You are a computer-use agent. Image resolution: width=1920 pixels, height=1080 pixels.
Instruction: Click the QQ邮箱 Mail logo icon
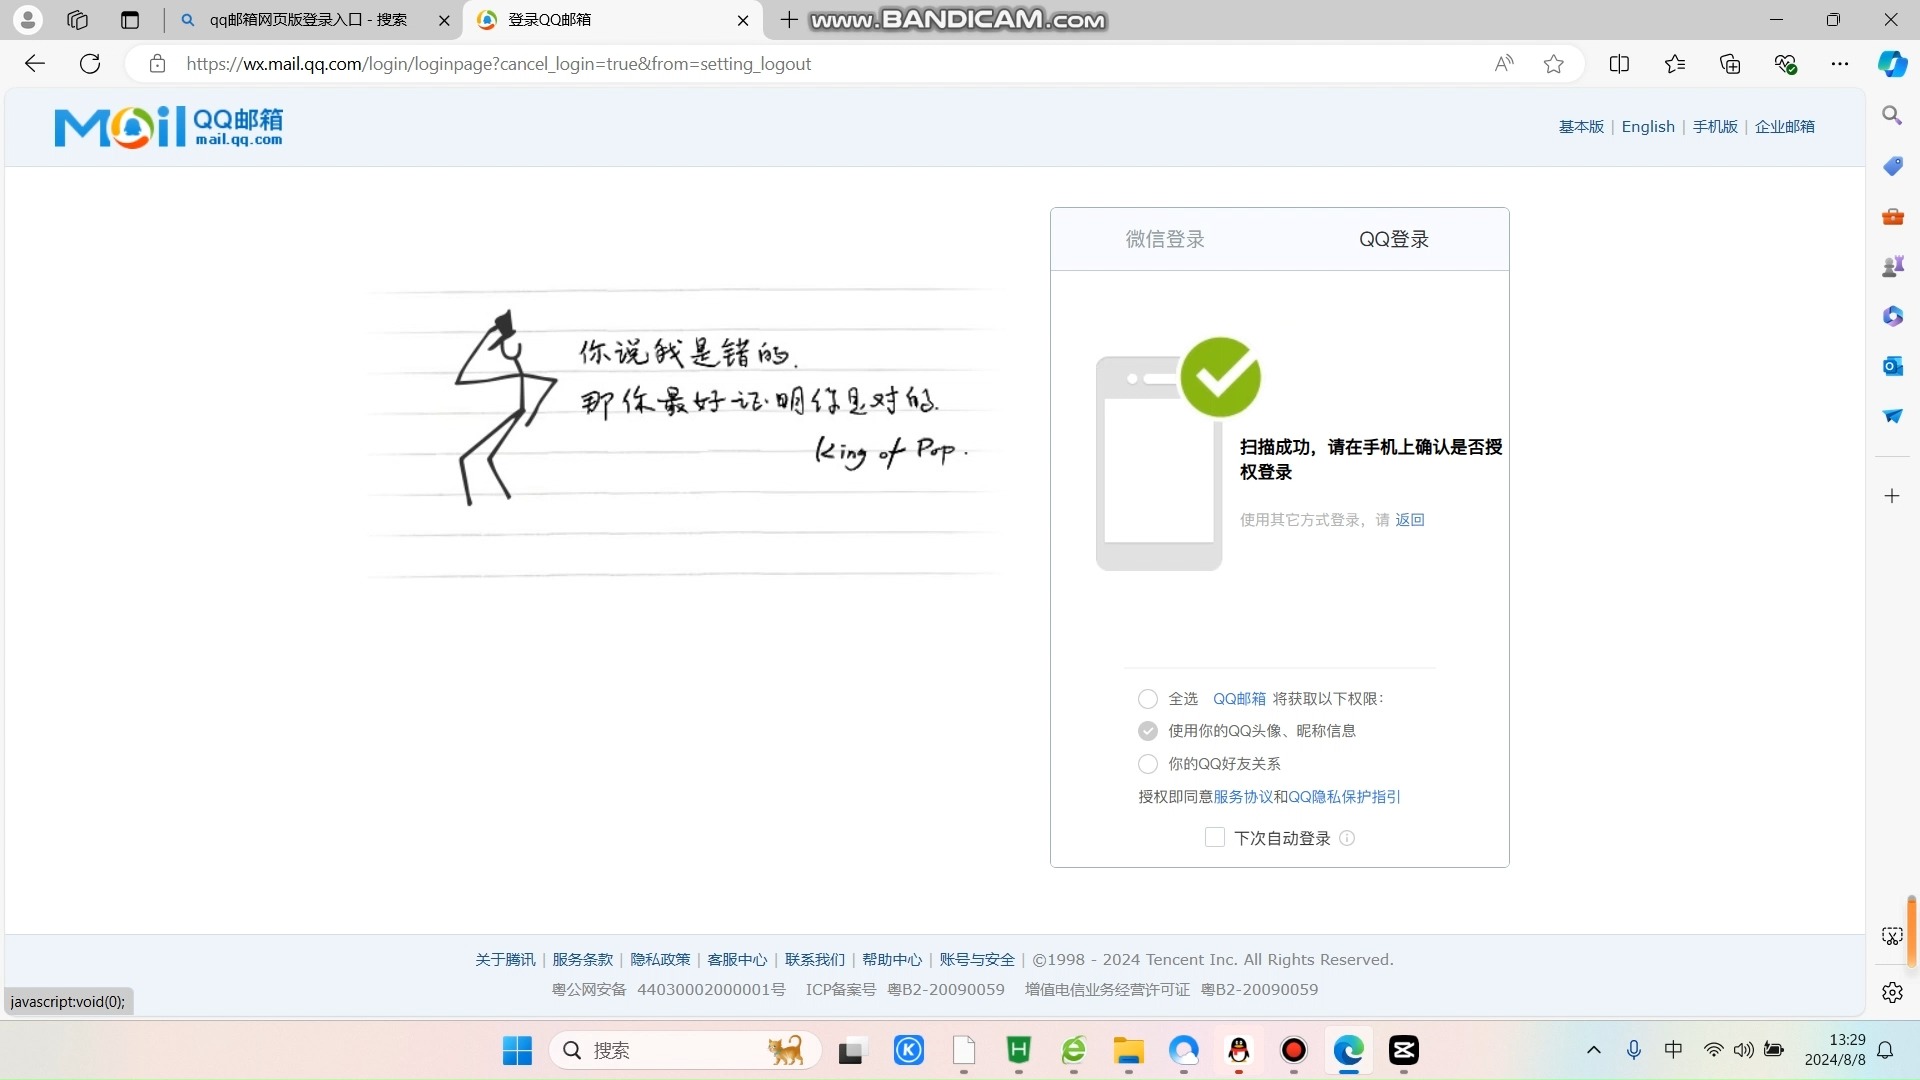[x=170, y=125]
